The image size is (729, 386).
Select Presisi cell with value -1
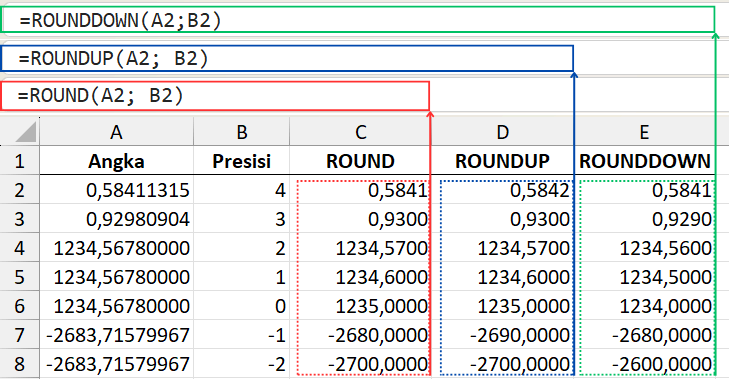(241, 334)
